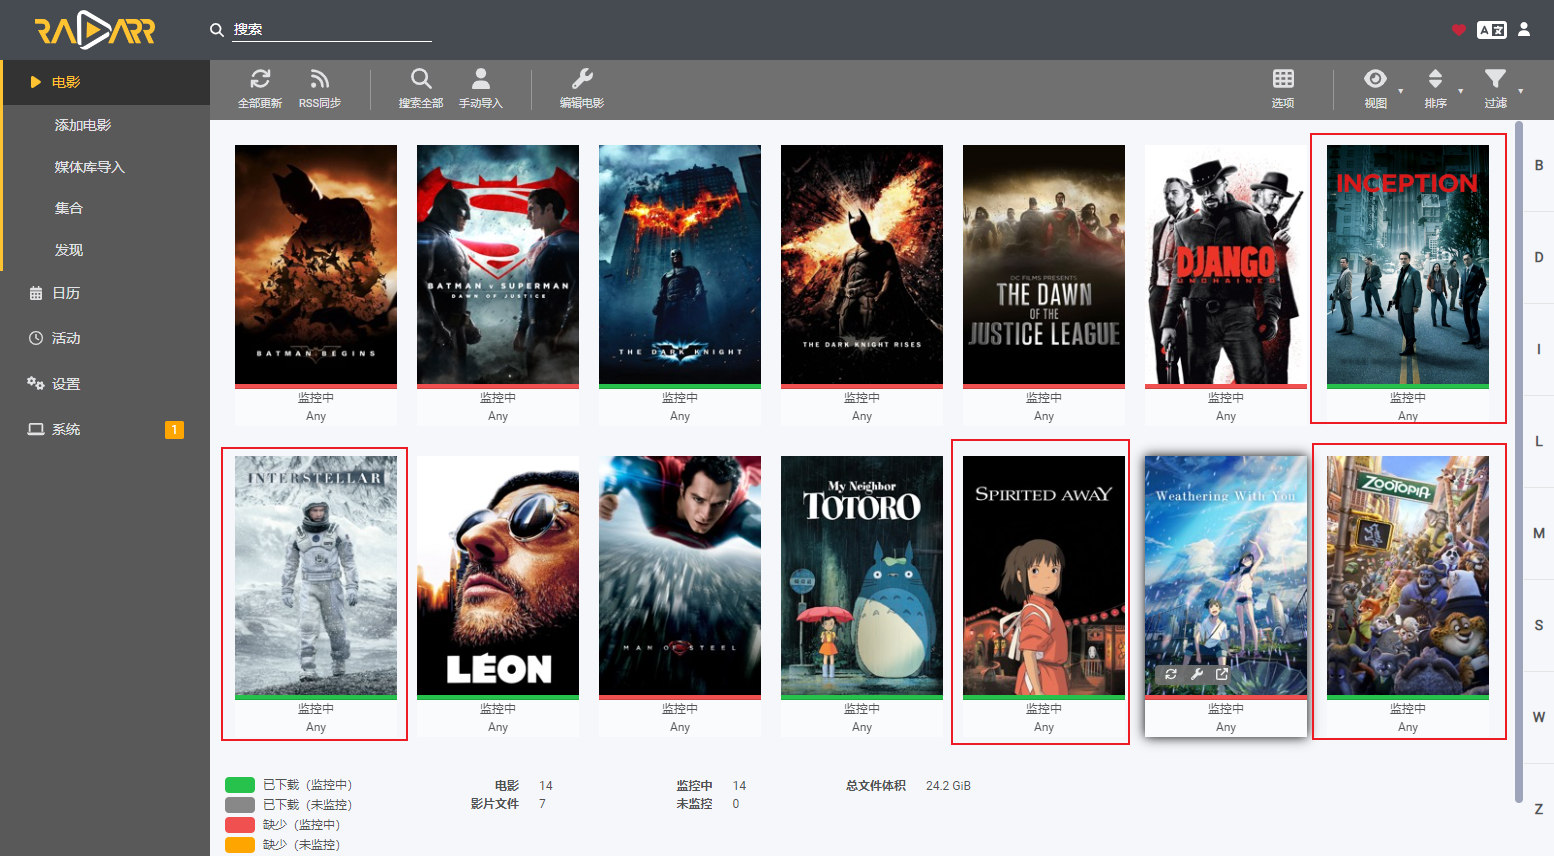Jump to letter Z in index
Image resolution: width=1554 pixels, height=856 pixels.
1539,809
